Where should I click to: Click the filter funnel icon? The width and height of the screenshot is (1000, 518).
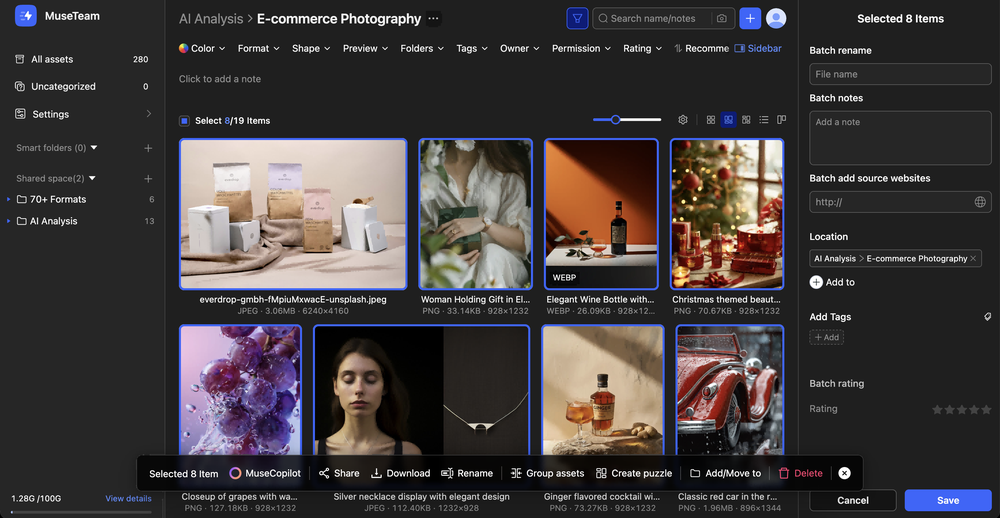577,18
